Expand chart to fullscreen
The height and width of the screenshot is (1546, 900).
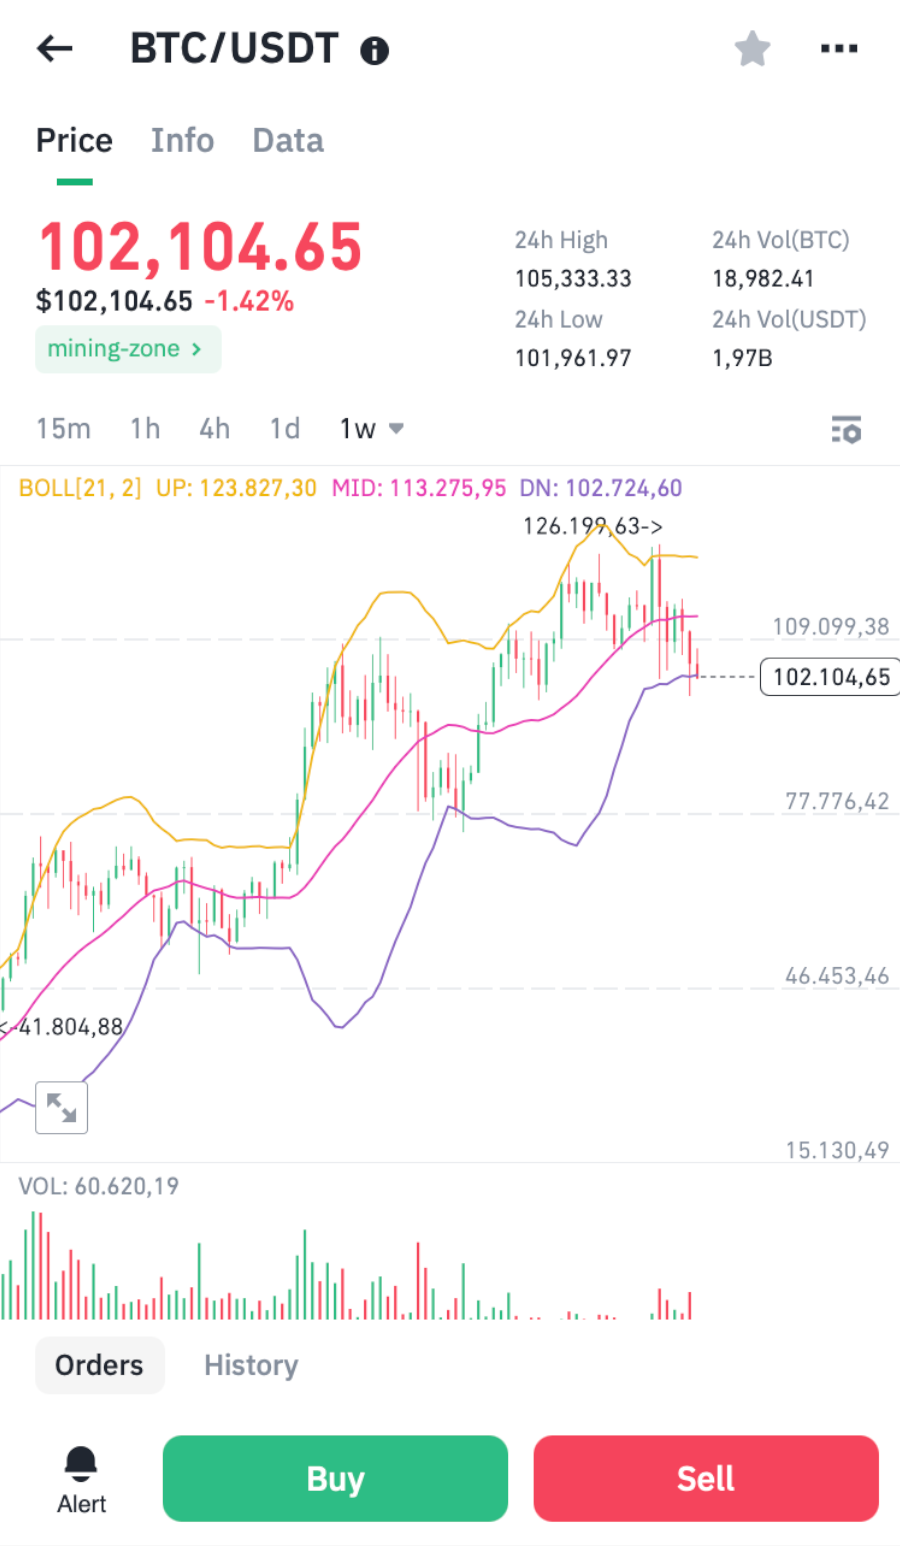tap(61, 1107)
